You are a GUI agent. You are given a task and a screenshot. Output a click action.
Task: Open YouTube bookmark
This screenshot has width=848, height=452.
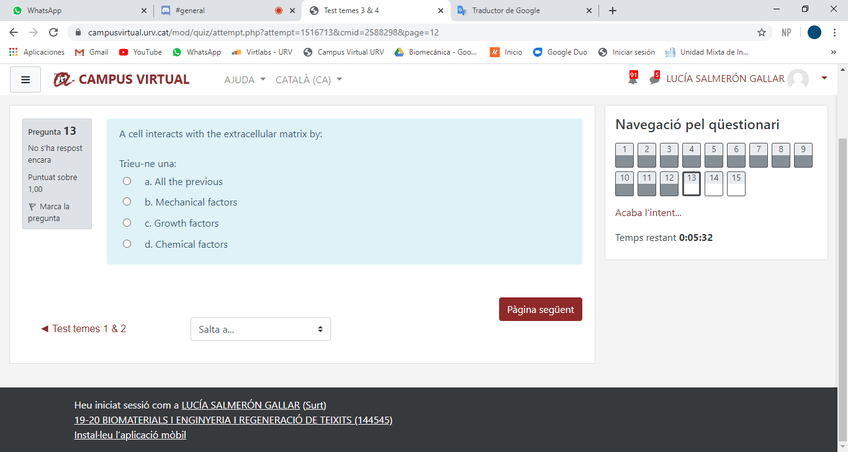140,52
